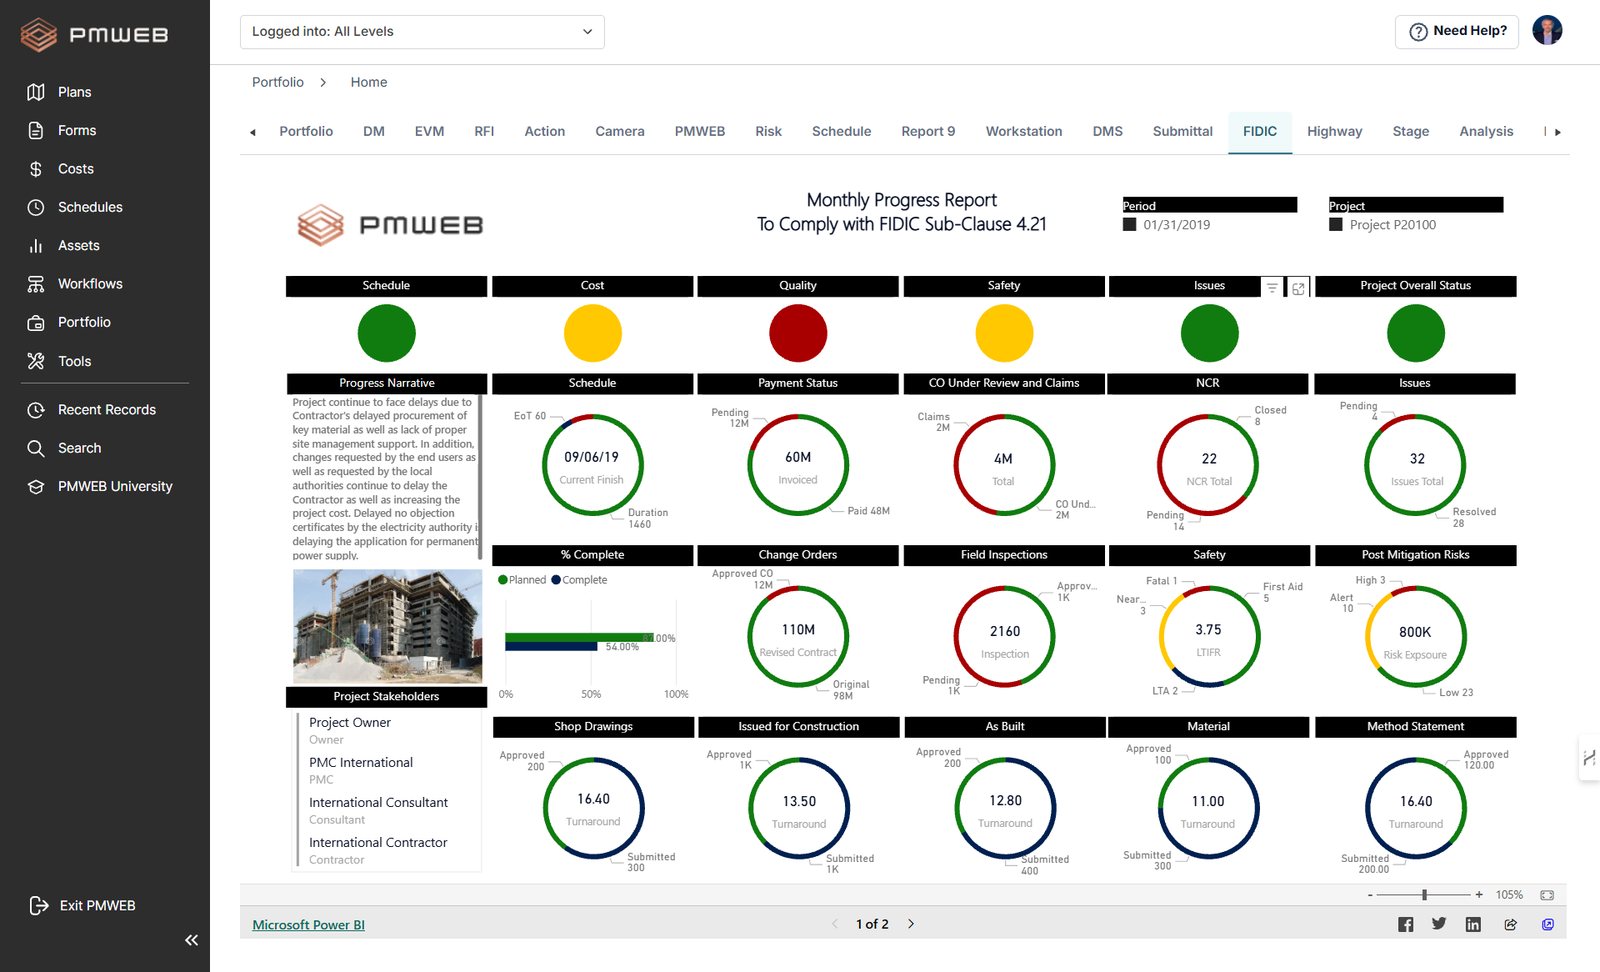The image size is (1600, 972).
Task: Open the Plans sidebar icon
Action: (36, 92)
